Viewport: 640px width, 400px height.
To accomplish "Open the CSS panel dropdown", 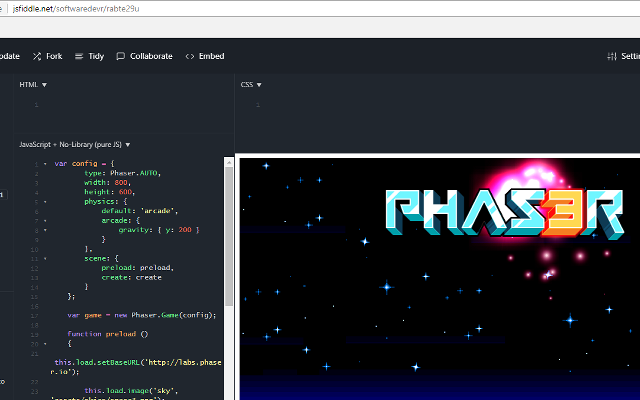I will pos(251,84).
